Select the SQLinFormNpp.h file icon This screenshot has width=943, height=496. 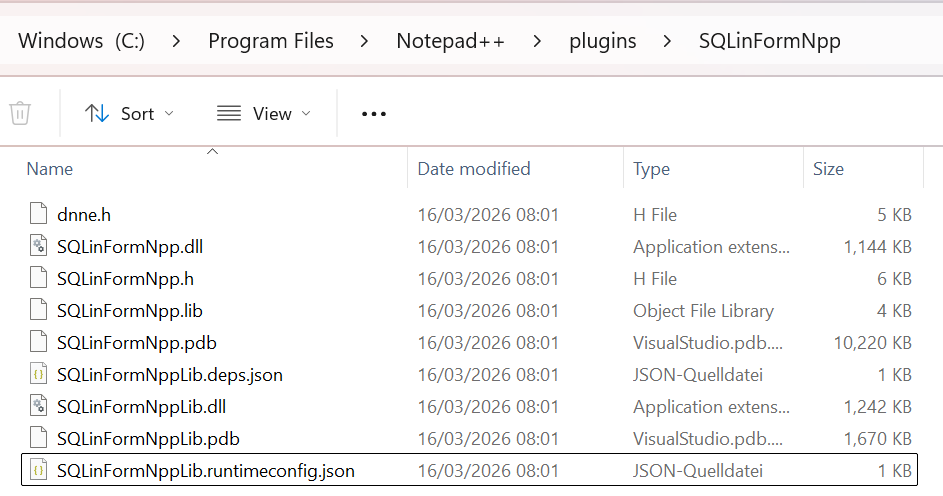(x=38, y=278)
